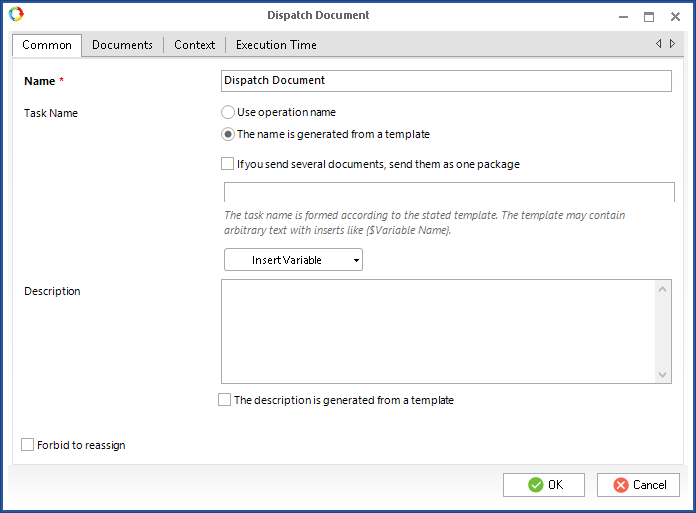Confirm with the OK button

[544, 485]
